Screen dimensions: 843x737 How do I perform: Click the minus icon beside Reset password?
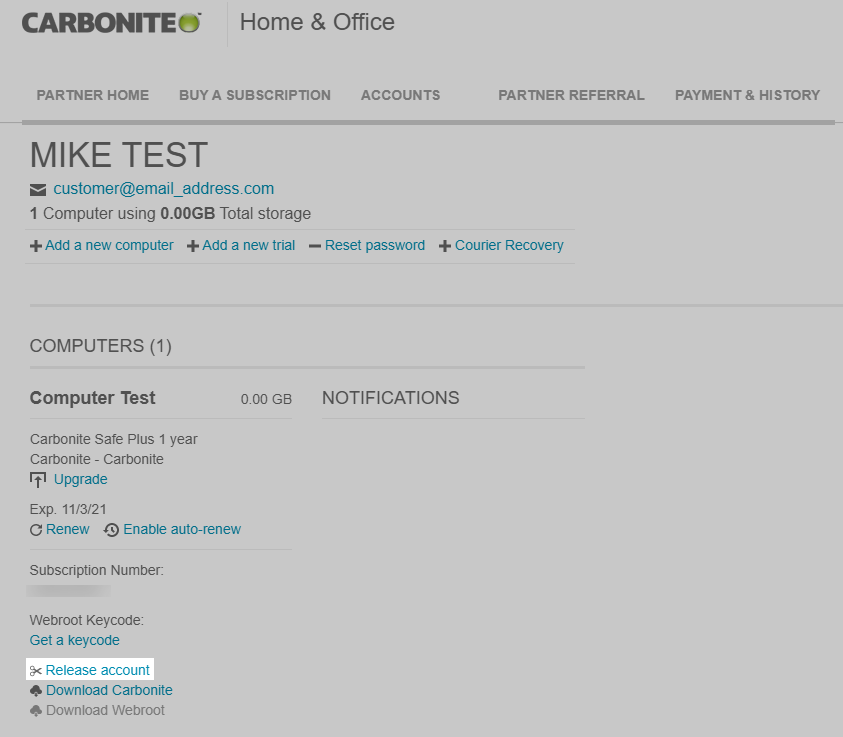click(x=315, y=246)
